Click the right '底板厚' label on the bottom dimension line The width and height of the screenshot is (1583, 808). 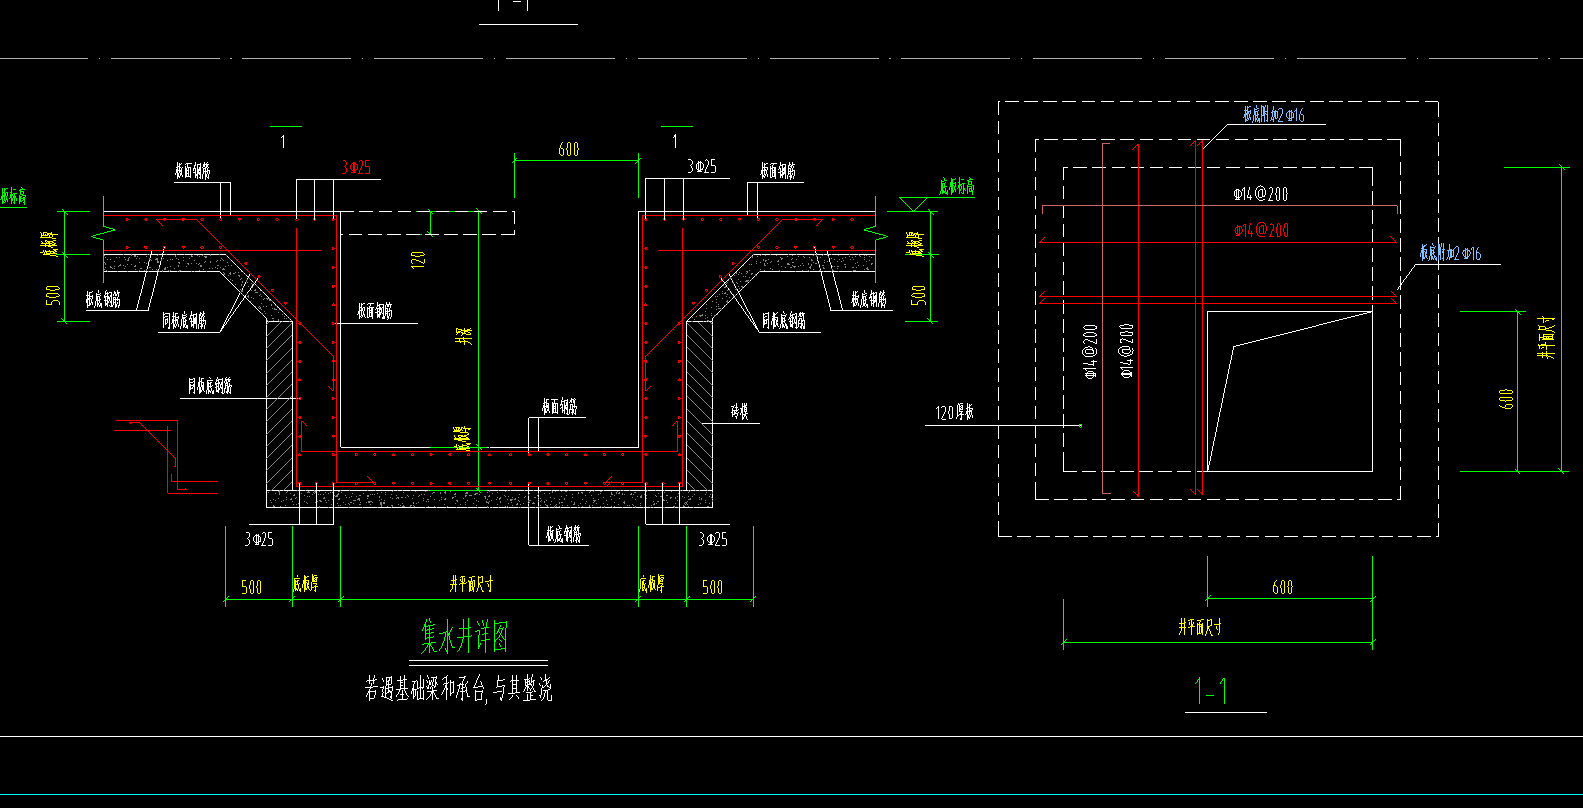[652, 584]
